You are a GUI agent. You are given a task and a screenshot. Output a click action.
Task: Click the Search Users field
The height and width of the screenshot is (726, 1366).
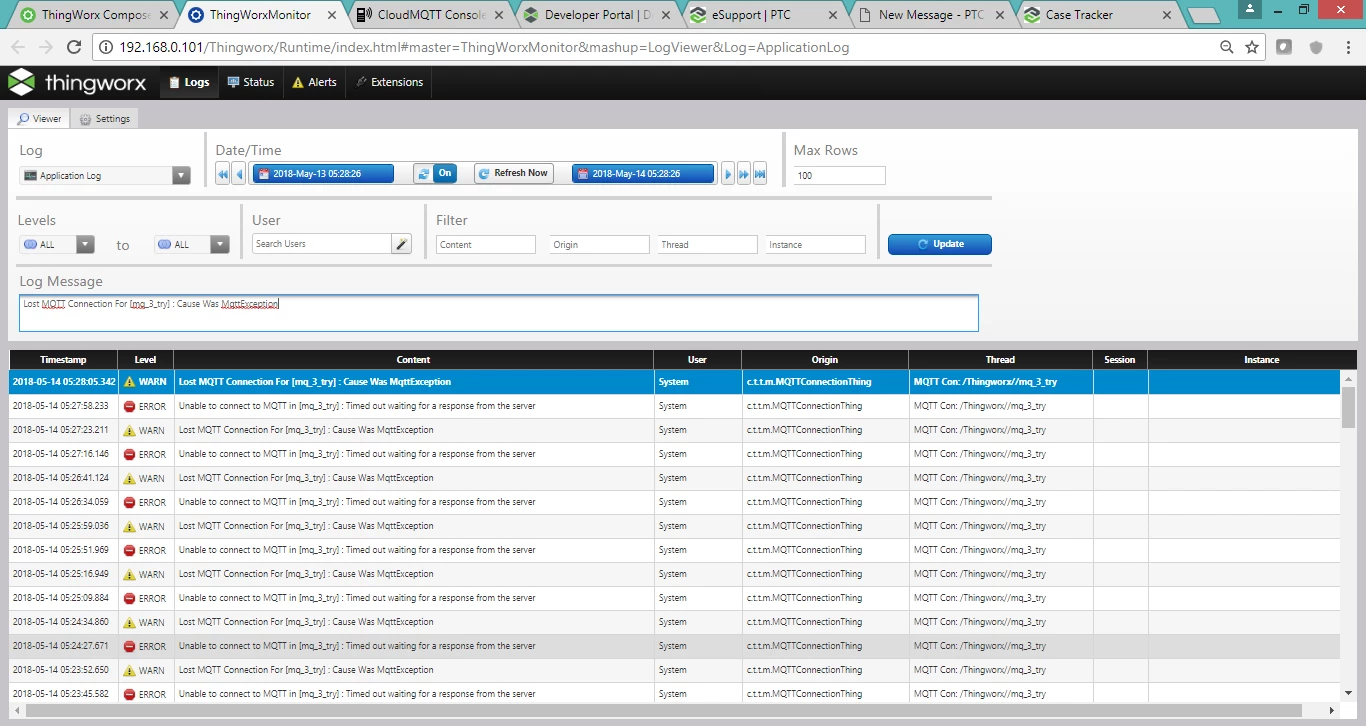pyautogui.click(x=320, y=244)
